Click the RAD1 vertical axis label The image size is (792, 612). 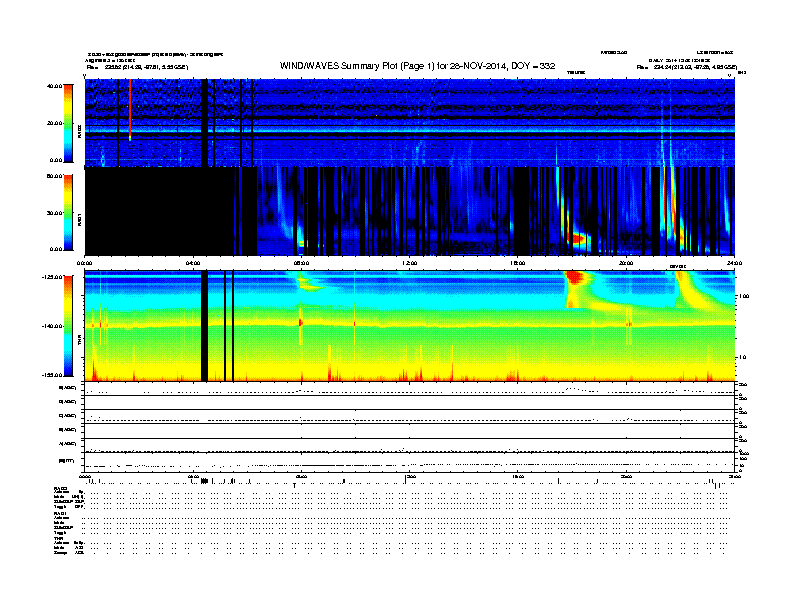point(79,219)
